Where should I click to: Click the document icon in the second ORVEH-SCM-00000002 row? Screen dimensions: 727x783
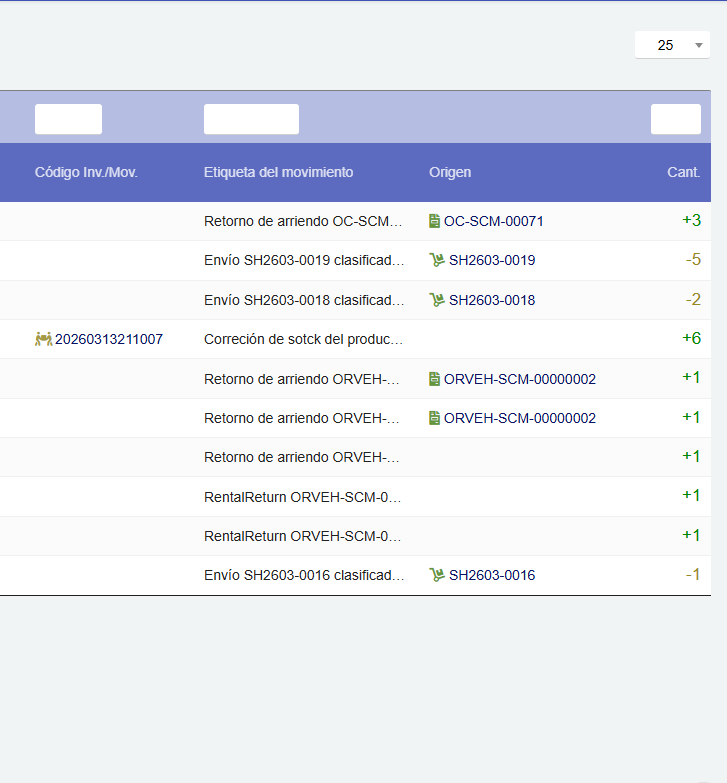click(x=434, y=418)
